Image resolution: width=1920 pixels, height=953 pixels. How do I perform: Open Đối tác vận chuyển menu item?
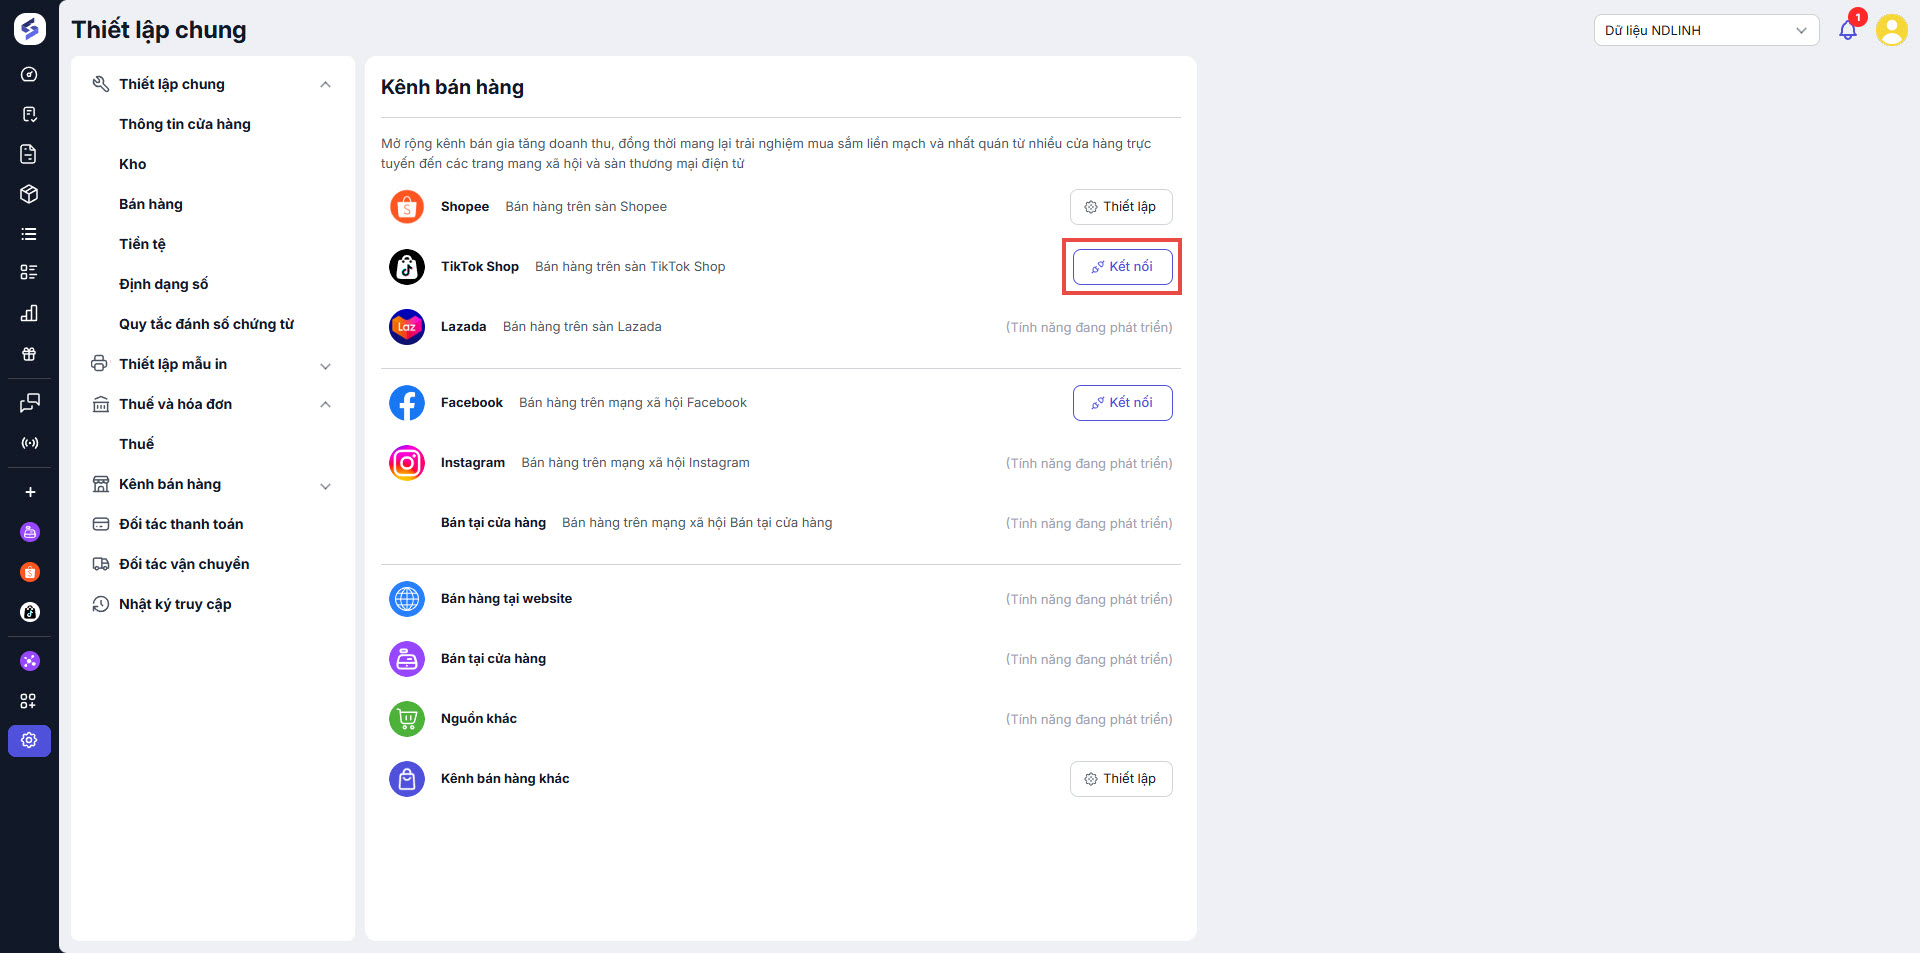(184, 564)
